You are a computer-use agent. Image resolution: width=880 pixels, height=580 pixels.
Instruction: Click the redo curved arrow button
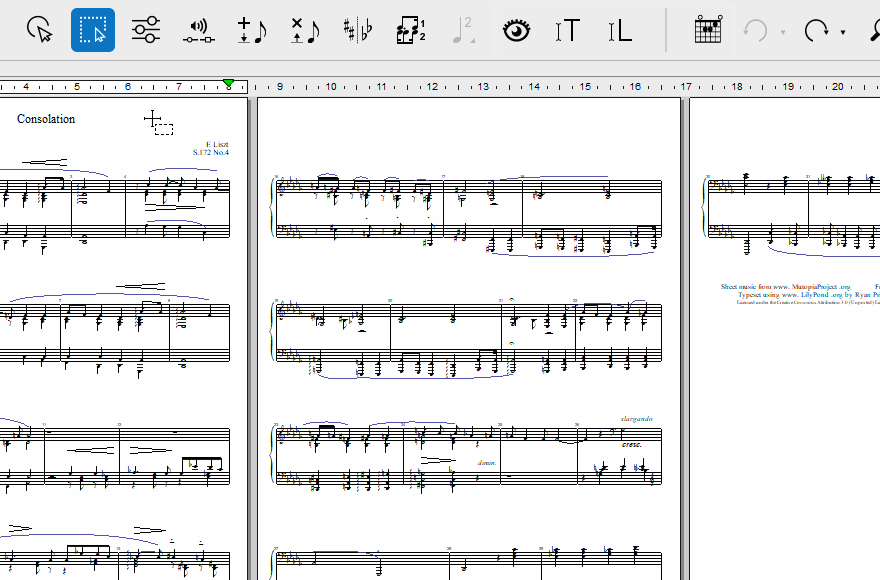pos(816,30)
